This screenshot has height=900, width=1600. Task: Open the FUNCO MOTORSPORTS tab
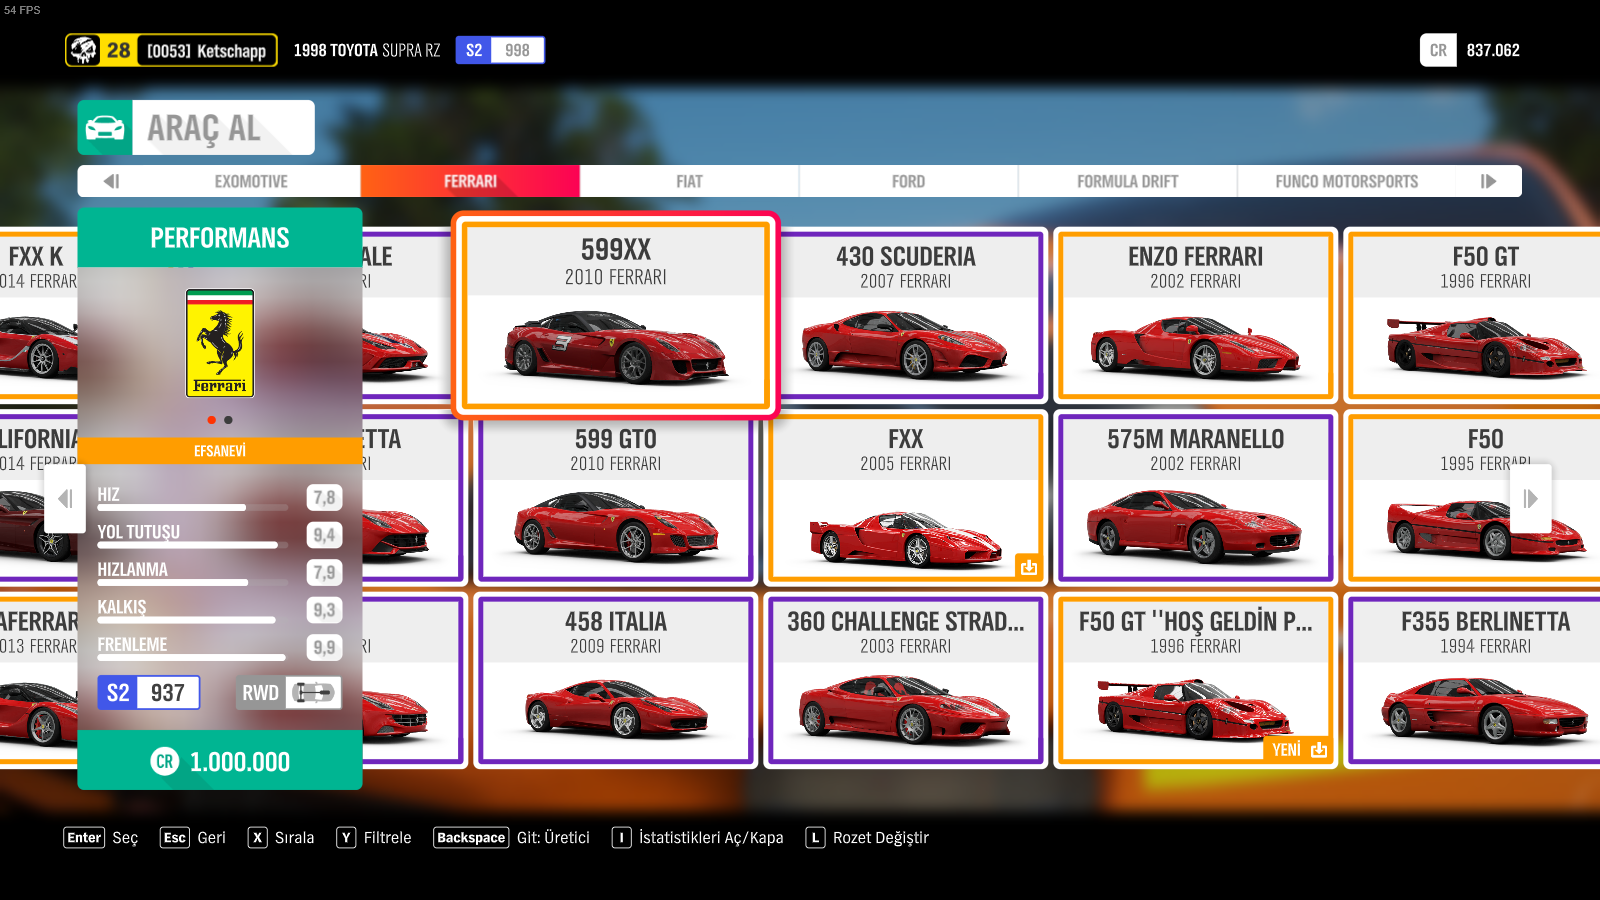(1346, 181)
